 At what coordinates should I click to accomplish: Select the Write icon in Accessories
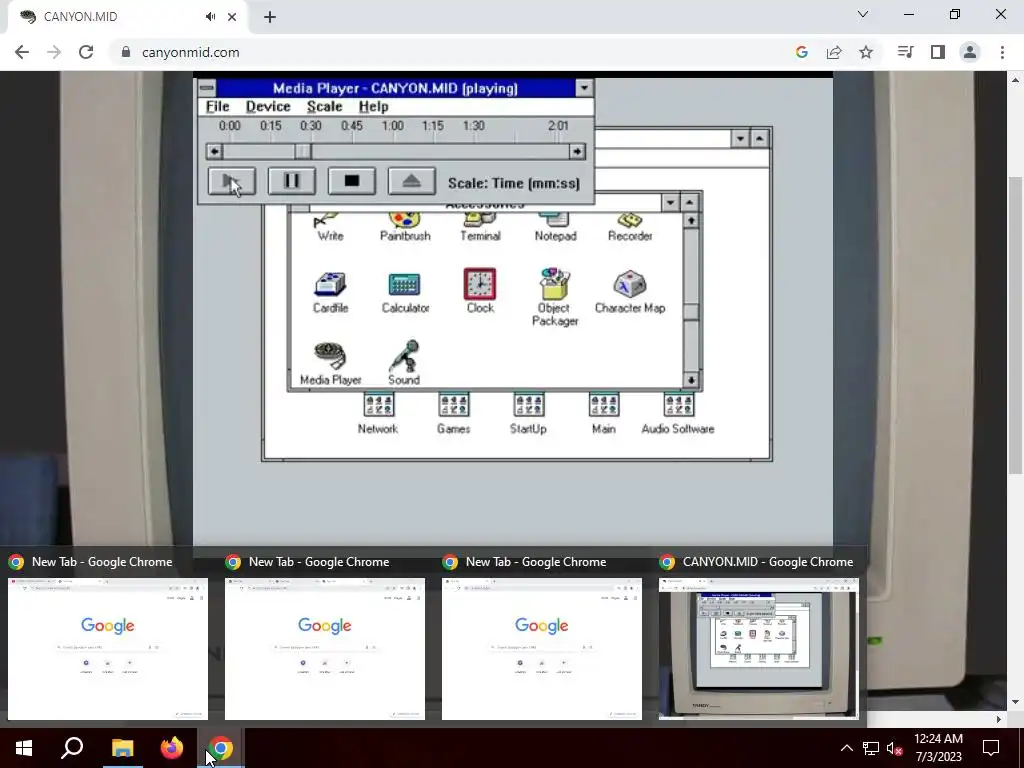click(330, 225)
